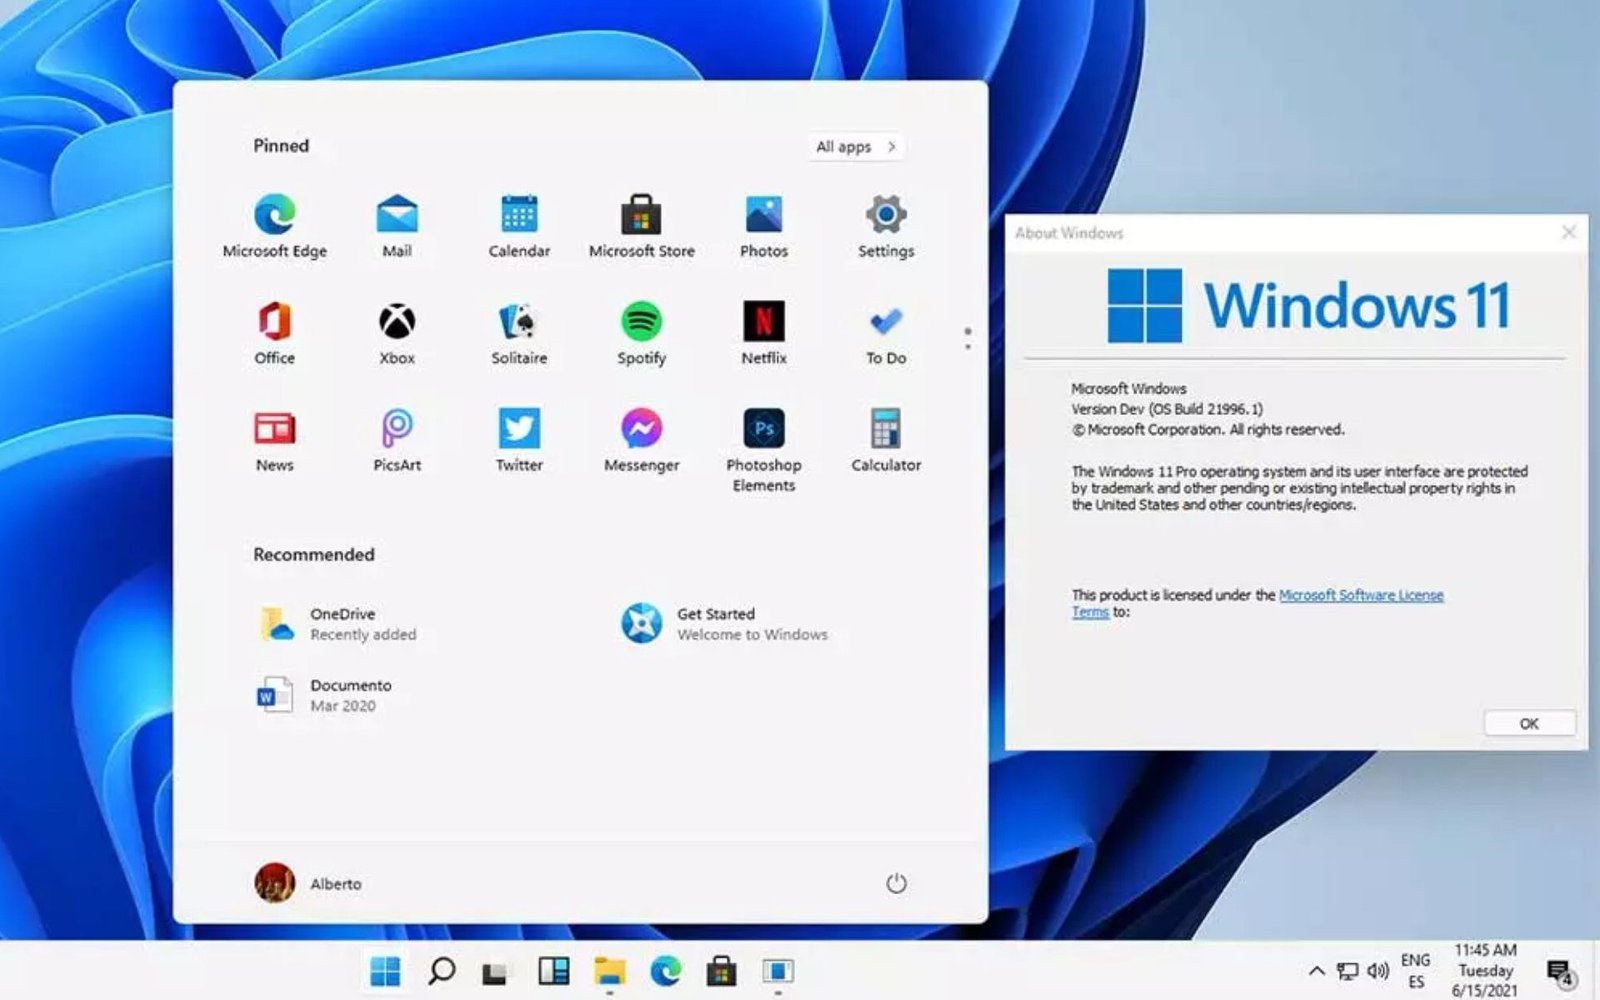
Task: Click the All apps button
Action: pyautogui.click(x=856, y=146)
